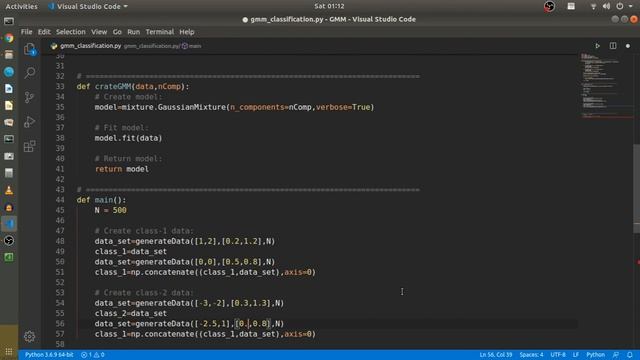Show errors and warnings in the status bar
The width and height of the screenshot is (640, 360).
93,355
